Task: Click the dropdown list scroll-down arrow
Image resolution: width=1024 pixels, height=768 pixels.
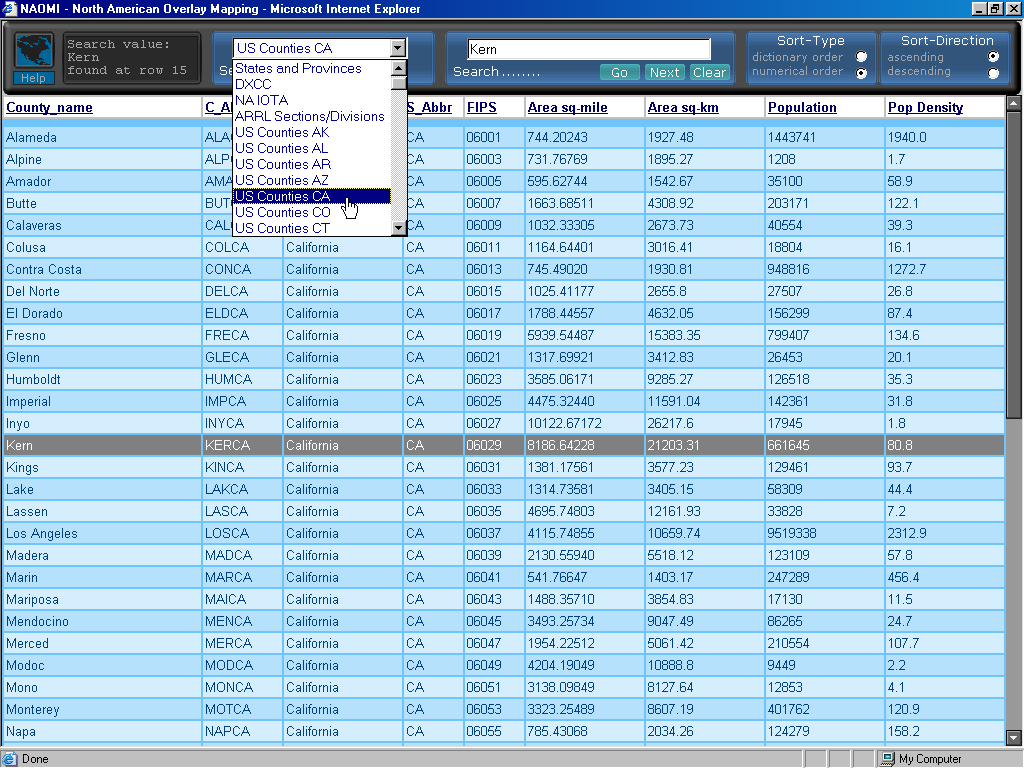Action: pos(399,229)
